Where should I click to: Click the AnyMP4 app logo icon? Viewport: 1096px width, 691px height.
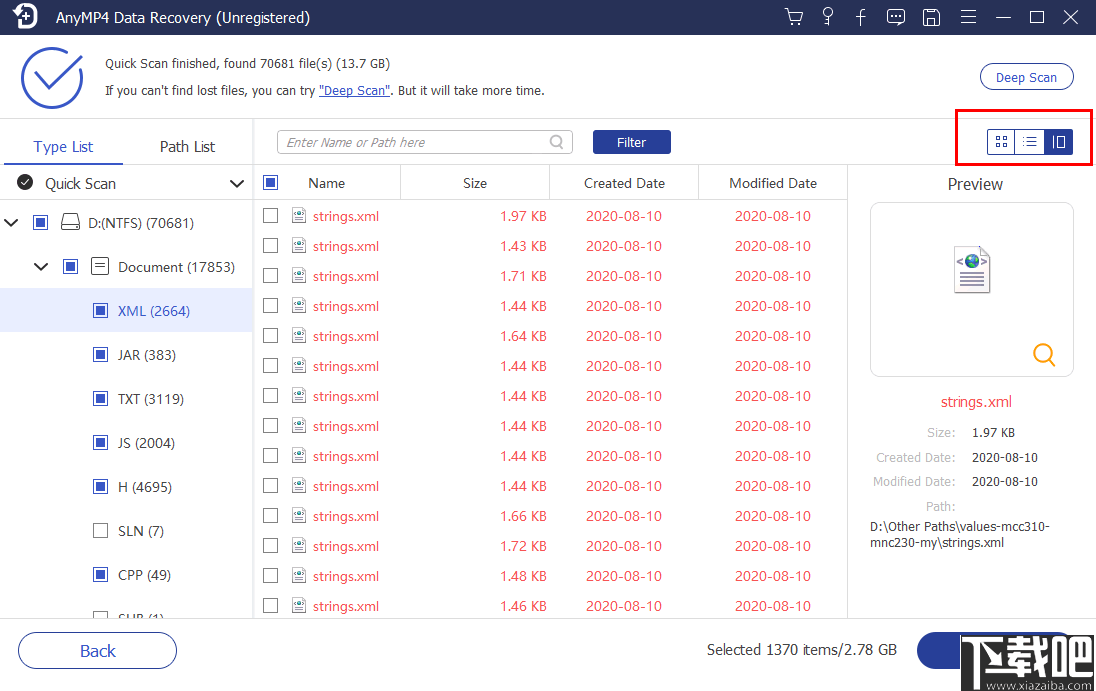(x=24, y=15)
